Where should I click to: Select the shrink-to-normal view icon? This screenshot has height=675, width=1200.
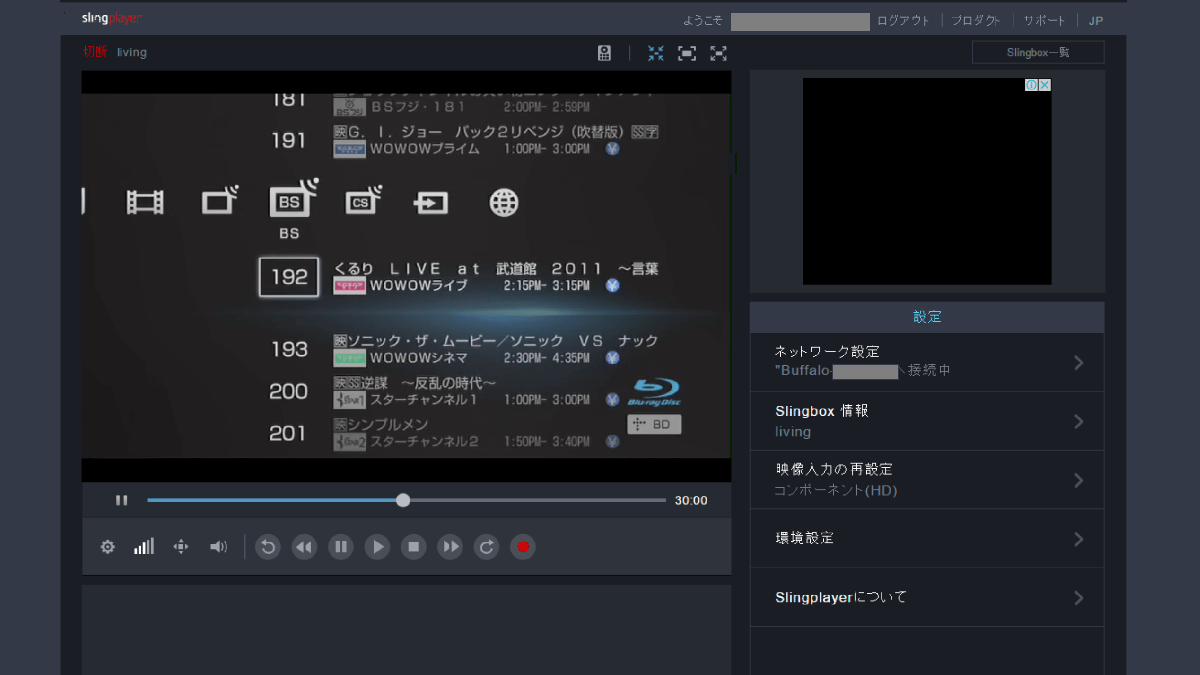656,53
